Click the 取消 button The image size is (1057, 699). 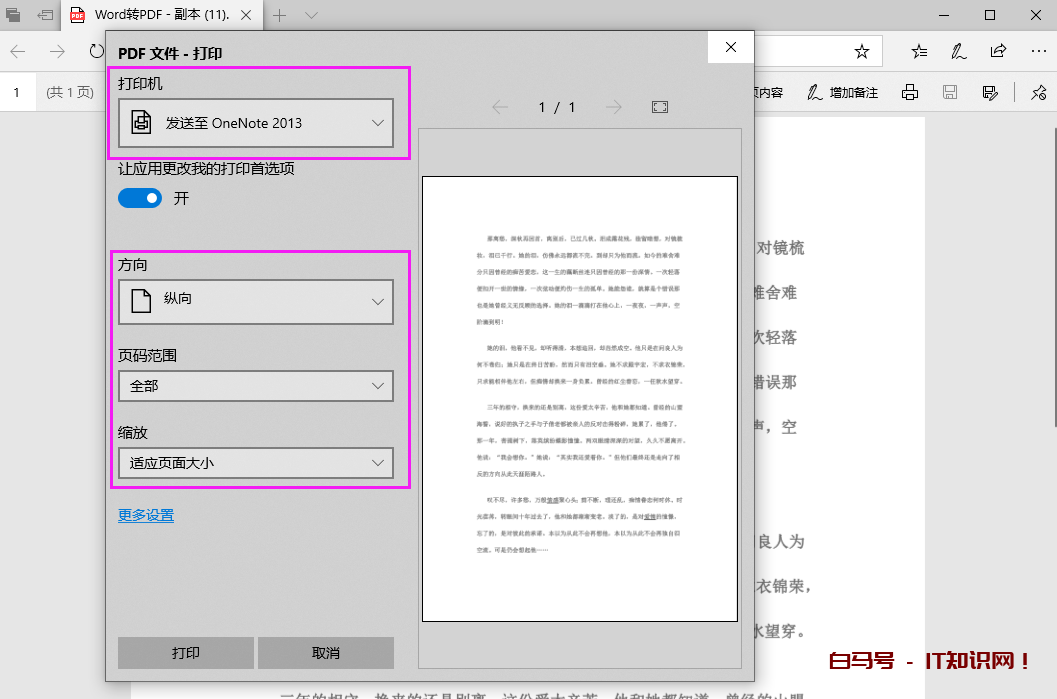tap(326, 653)
